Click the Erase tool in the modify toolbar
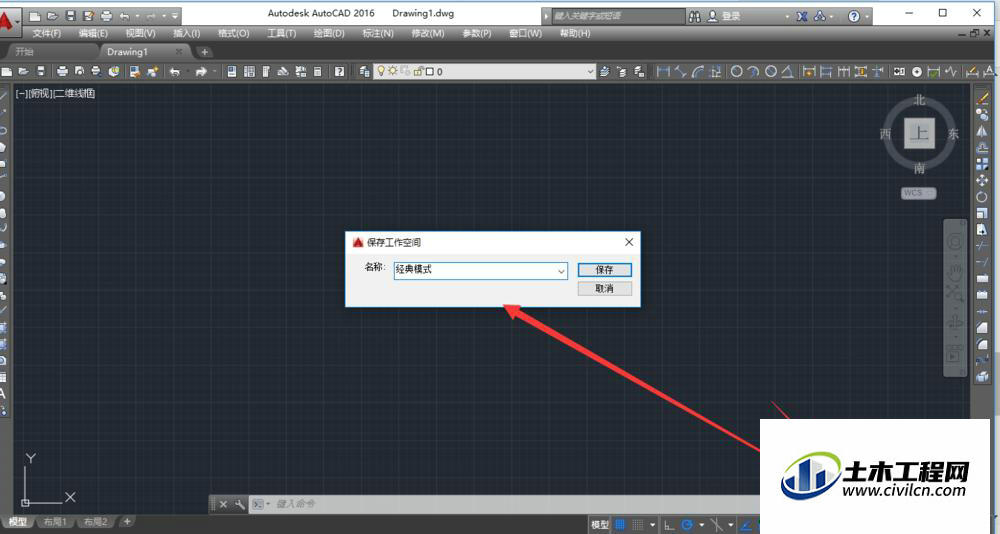Viewport: 1000px width, 534px height. click(x=982, y=99)
